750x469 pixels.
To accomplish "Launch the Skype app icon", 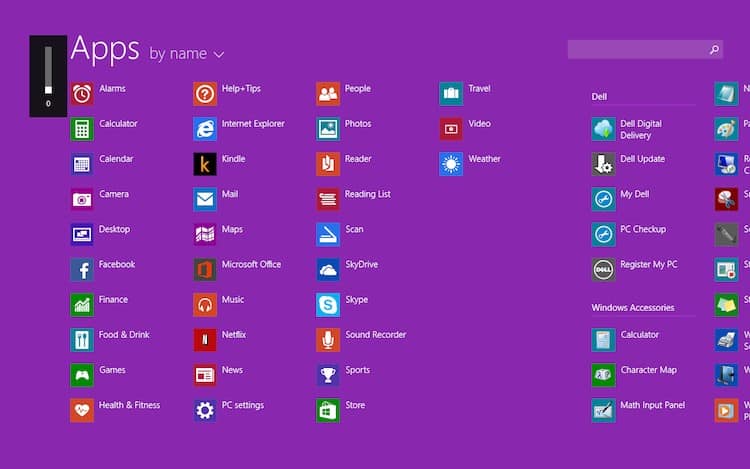I will click(328, 305).
